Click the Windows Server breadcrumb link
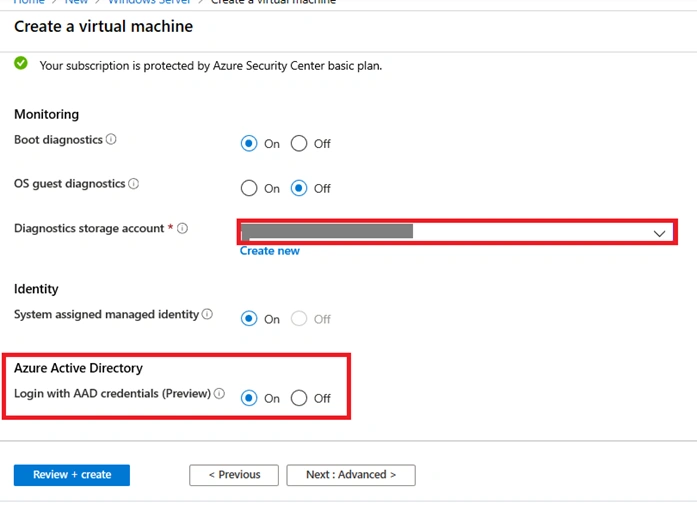 [149, 2]
